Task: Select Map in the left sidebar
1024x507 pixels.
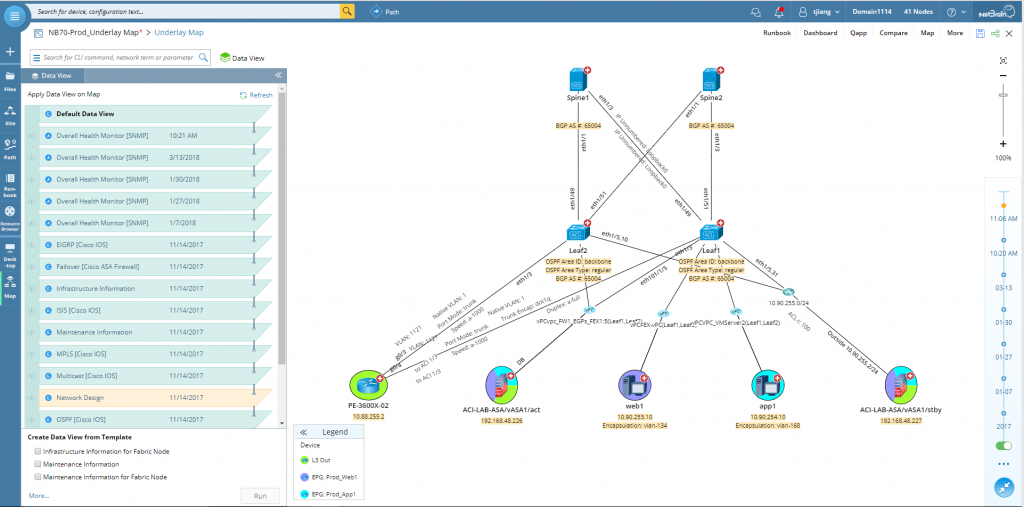Action: tap(10, 287)
